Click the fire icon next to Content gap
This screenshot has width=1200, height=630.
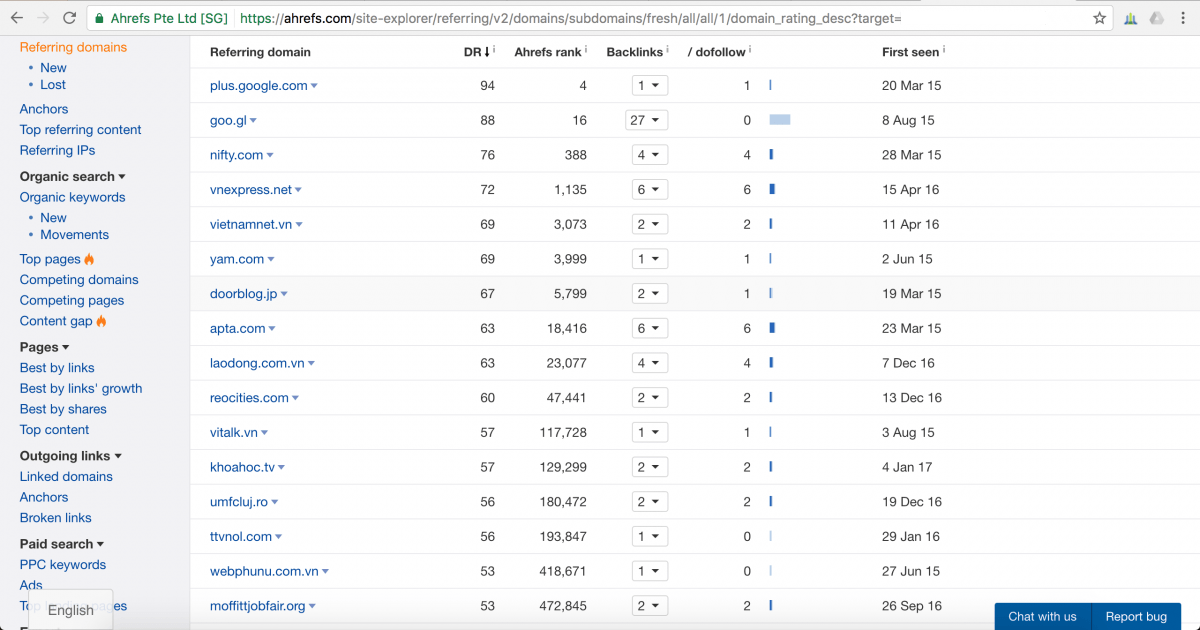[x=101, y=321]
